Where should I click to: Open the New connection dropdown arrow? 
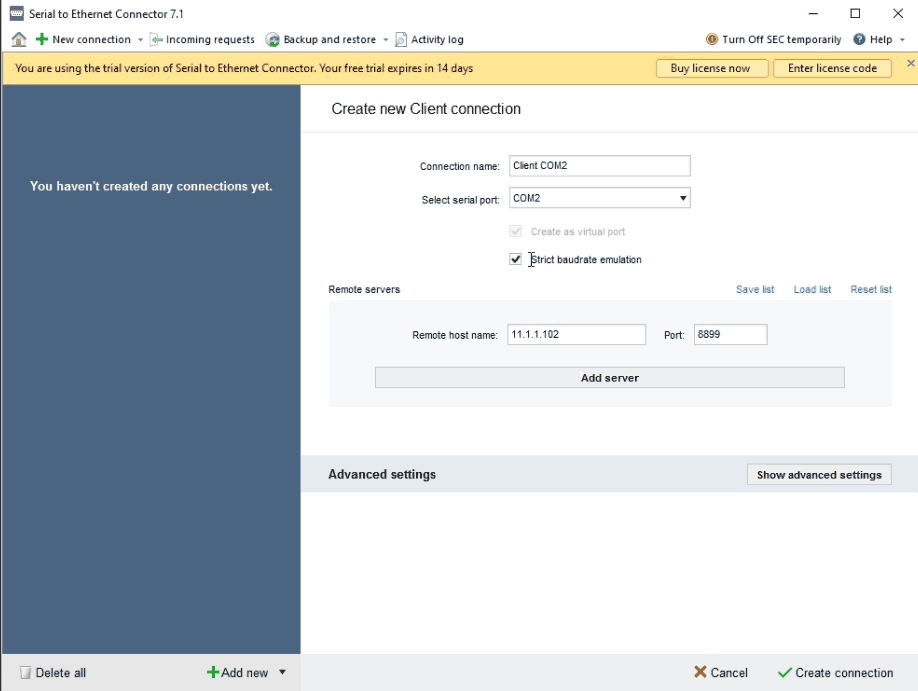click(x=141, y=40)
